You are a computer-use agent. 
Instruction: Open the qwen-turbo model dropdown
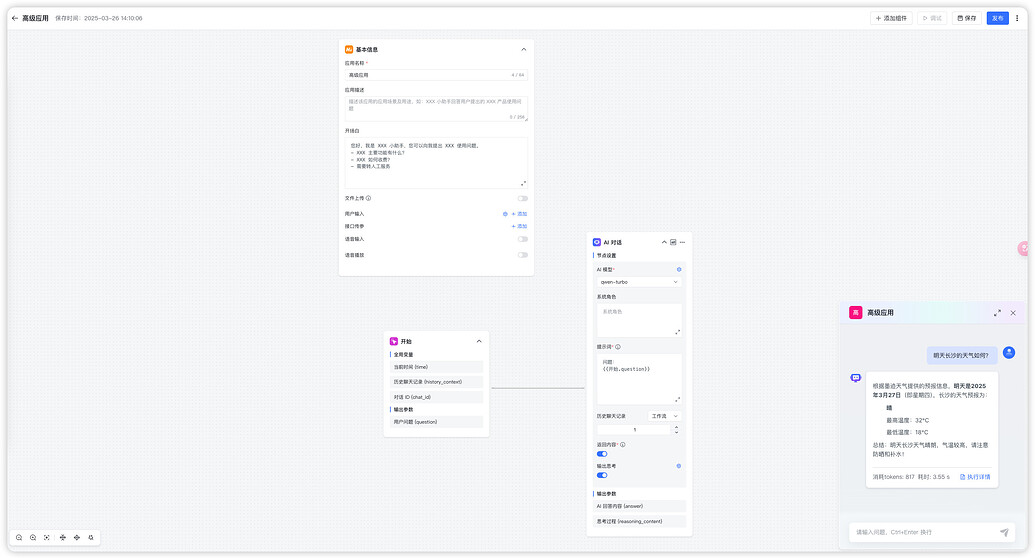coord(639,282)
